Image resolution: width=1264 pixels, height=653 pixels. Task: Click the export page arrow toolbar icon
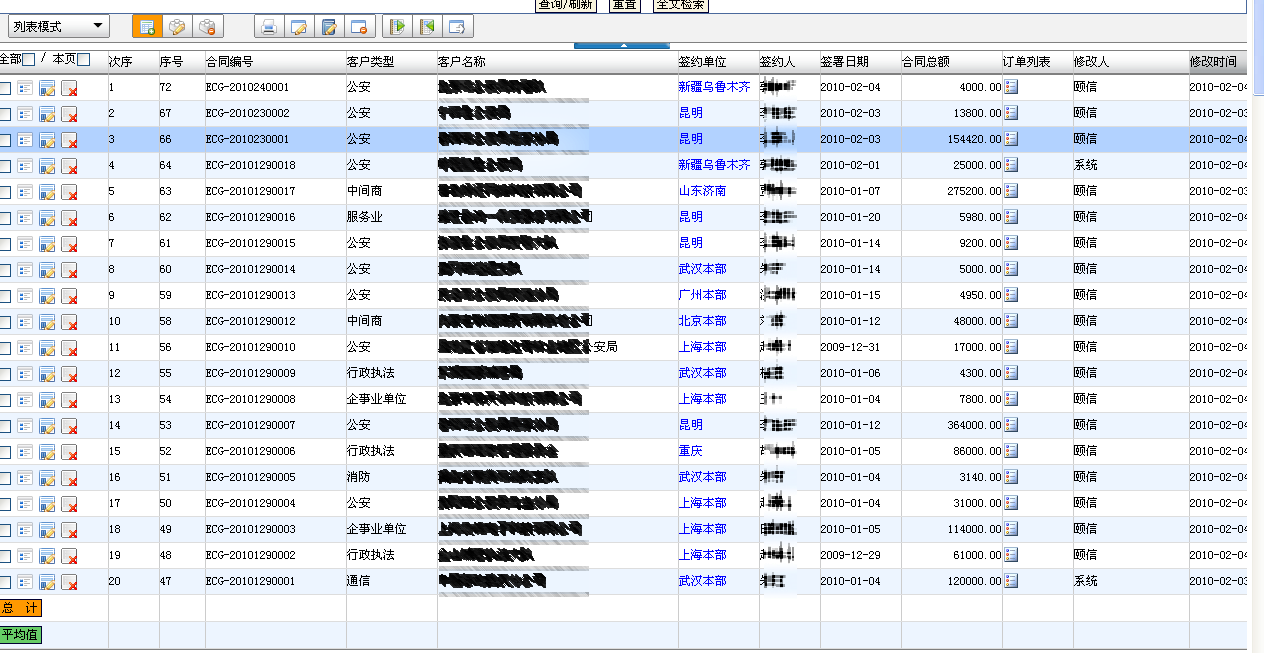point(458,27)
